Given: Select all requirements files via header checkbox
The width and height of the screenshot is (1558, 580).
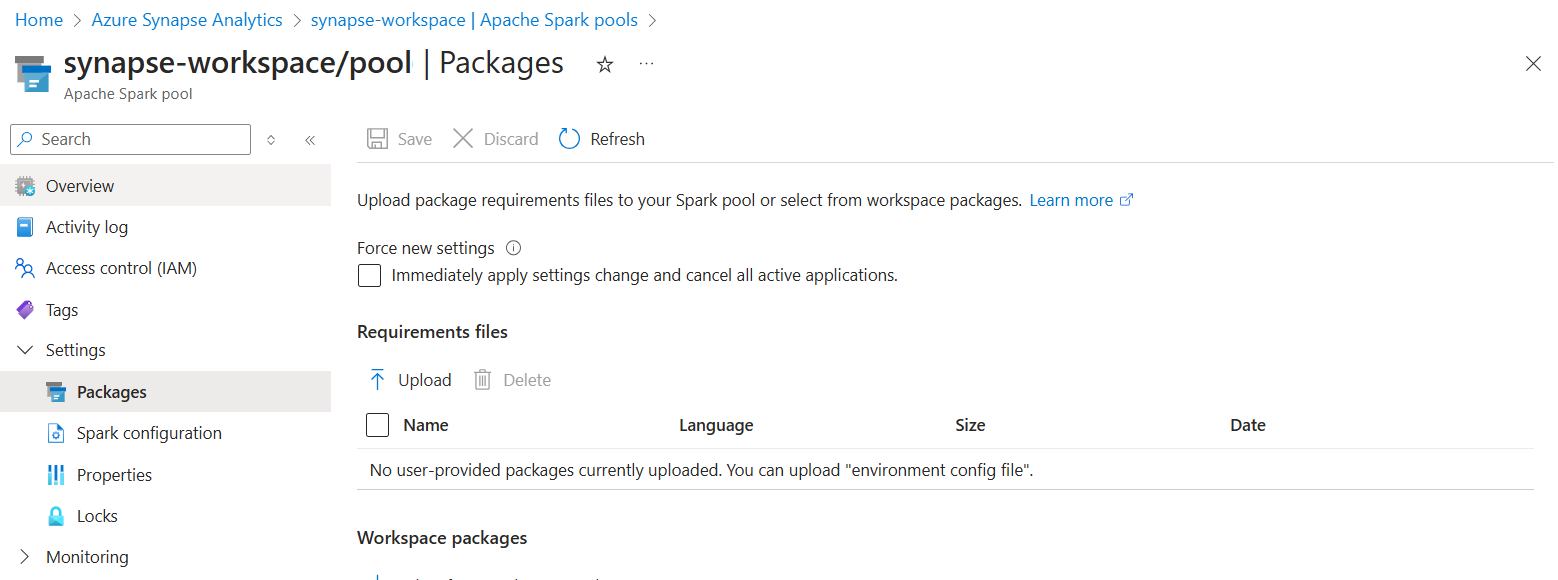Looking at the screenshot, I should 377,424.
